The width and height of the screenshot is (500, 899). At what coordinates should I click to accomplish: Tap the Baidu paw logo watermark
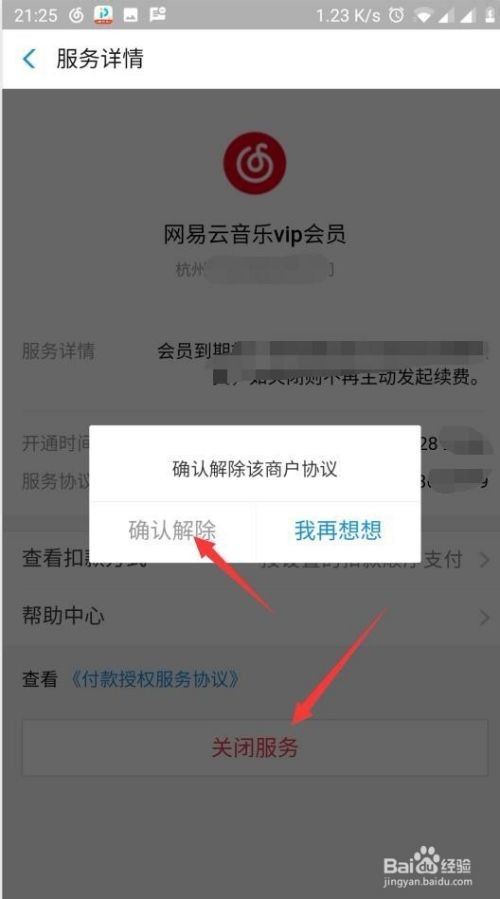[x=426, y=861]
